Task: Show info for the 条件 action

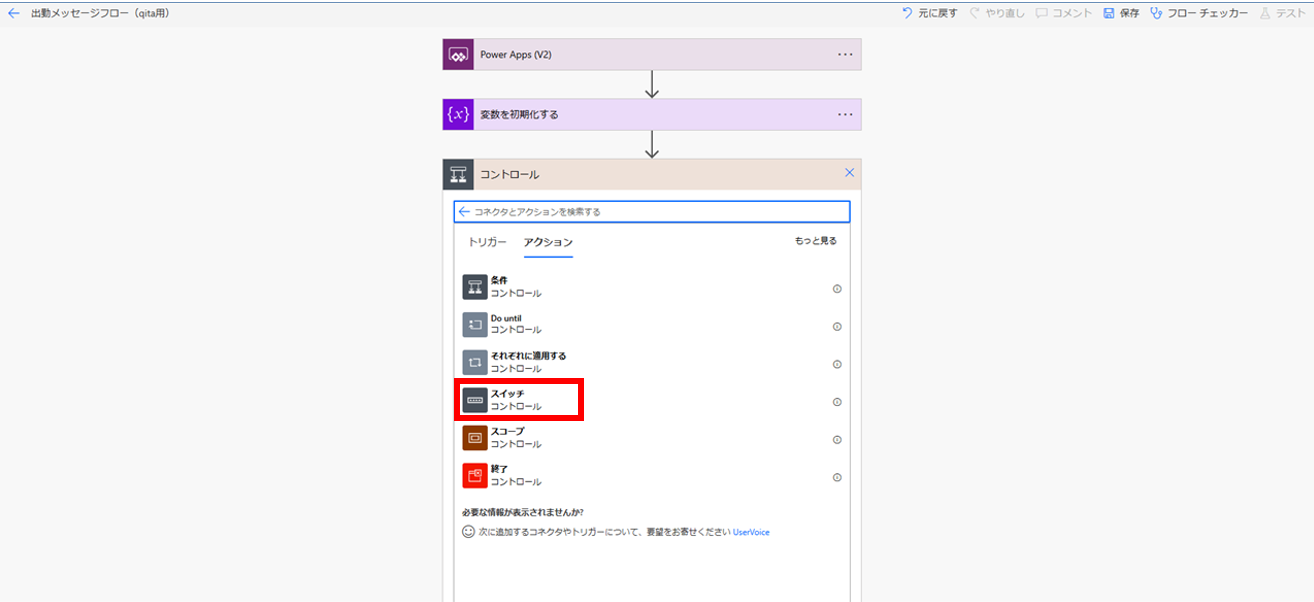Action: (x=837, y=289)
